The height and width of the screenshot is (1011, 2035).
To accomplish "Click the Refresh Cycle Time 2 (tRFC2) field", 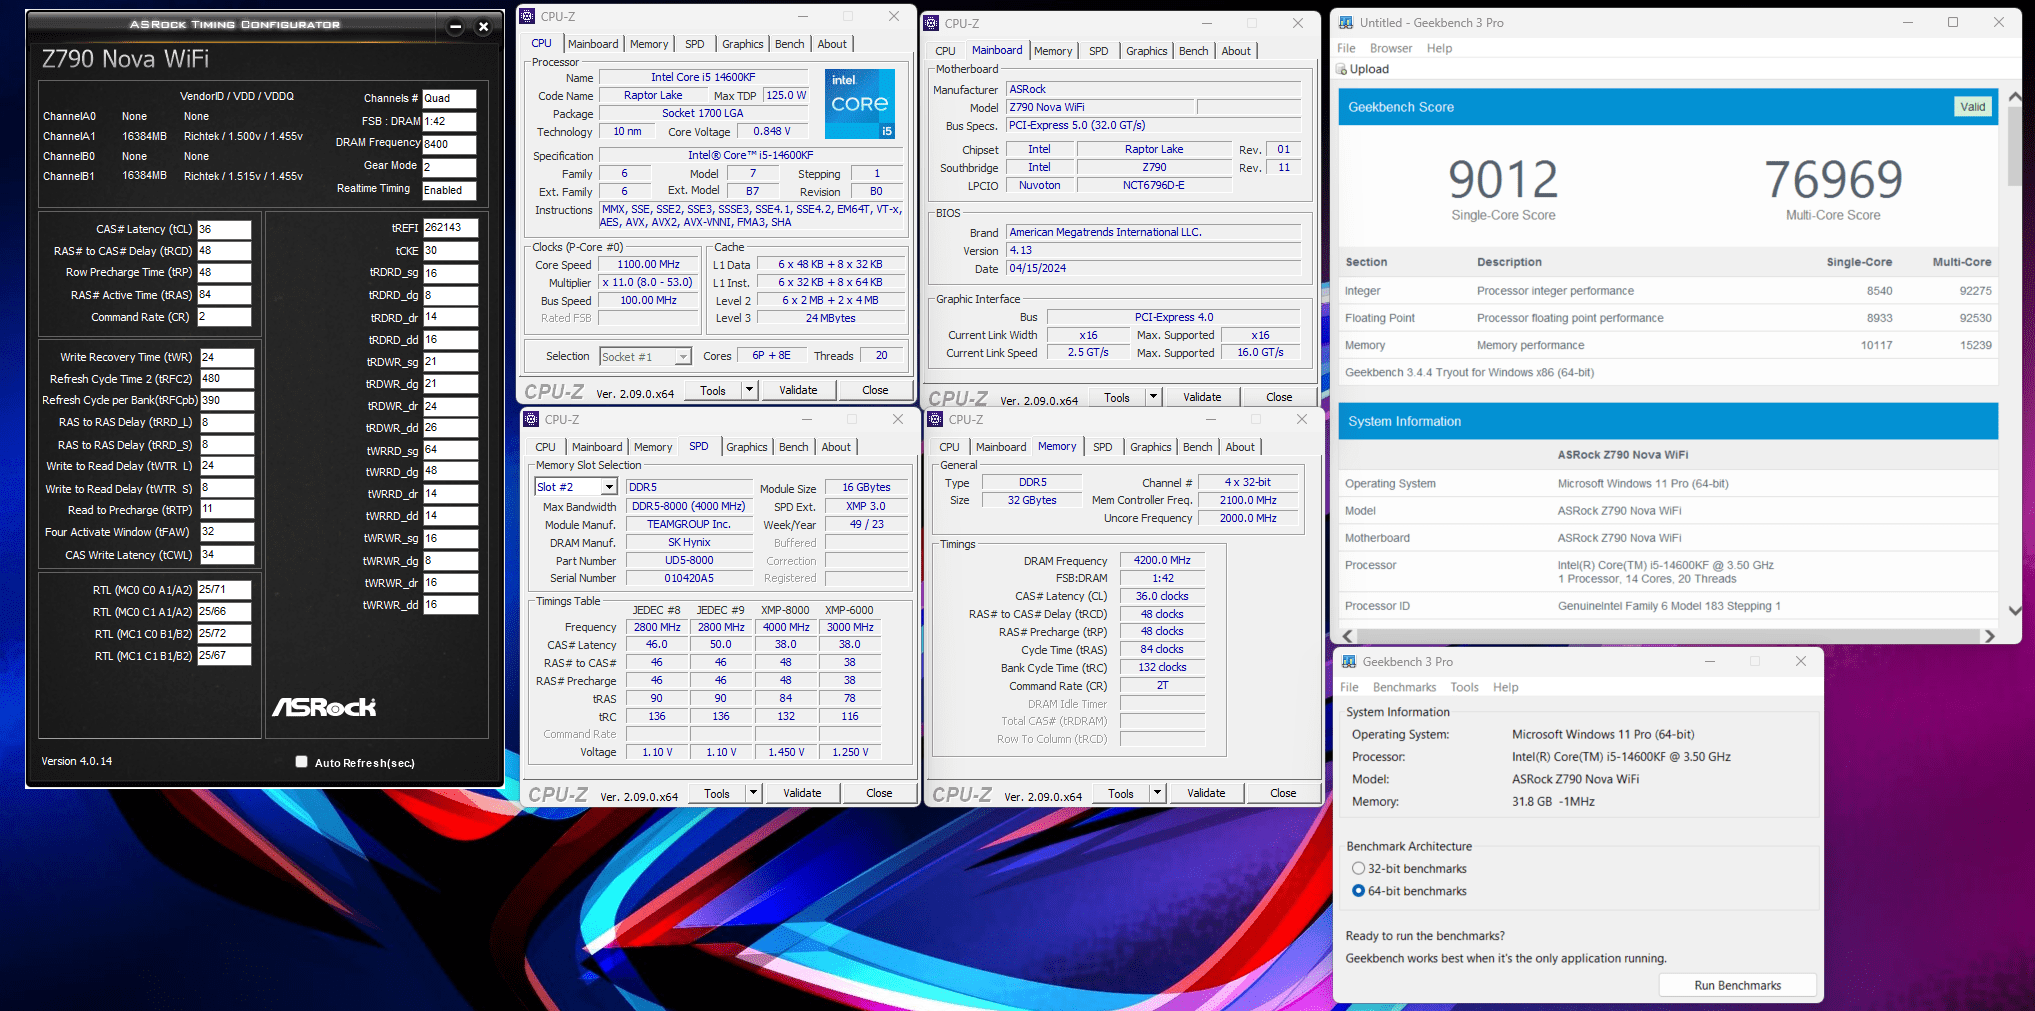I will (x=226, y=379).
